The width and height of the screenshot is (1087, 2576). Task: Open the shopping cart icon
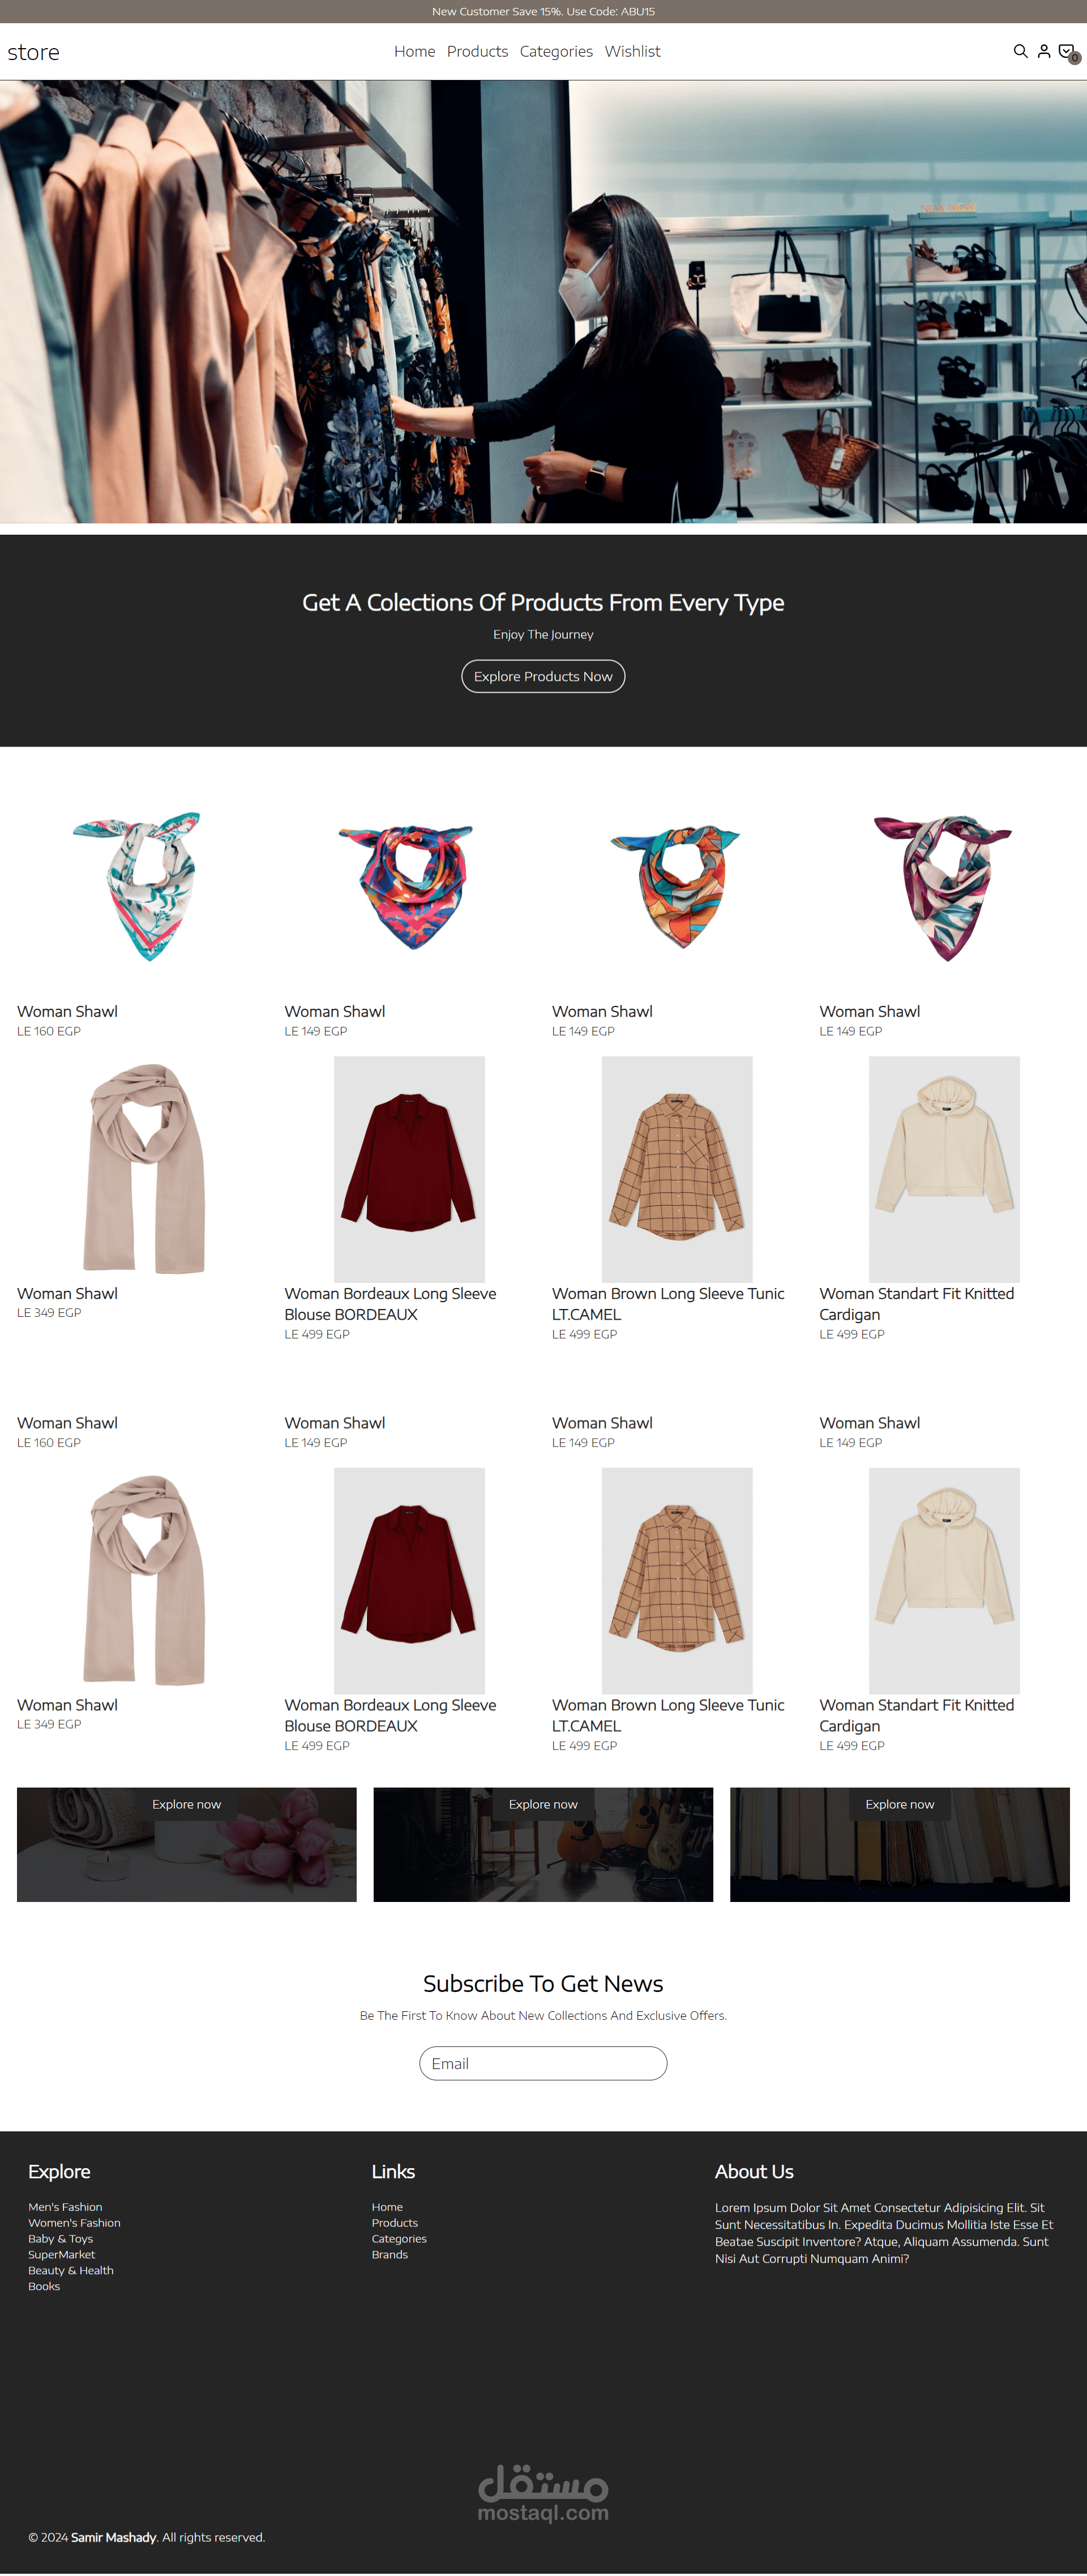[1067, 52]
